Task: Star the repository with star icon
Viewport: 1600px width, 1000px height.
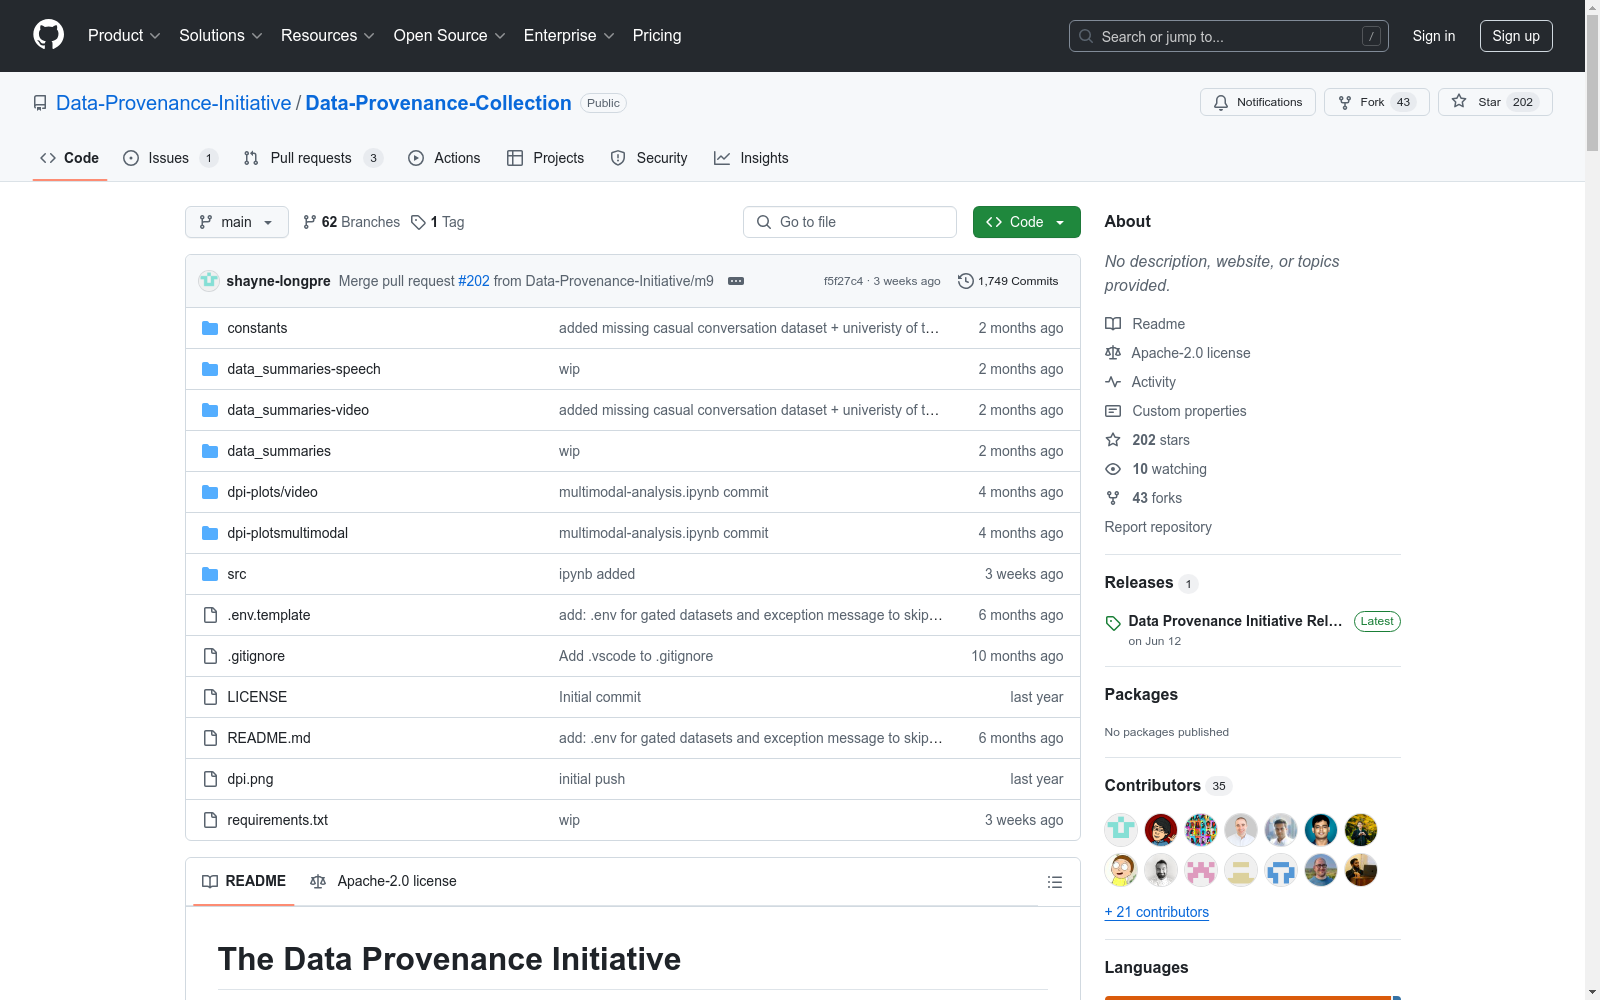Action: pyautogui.click(x=1459, y=102)
